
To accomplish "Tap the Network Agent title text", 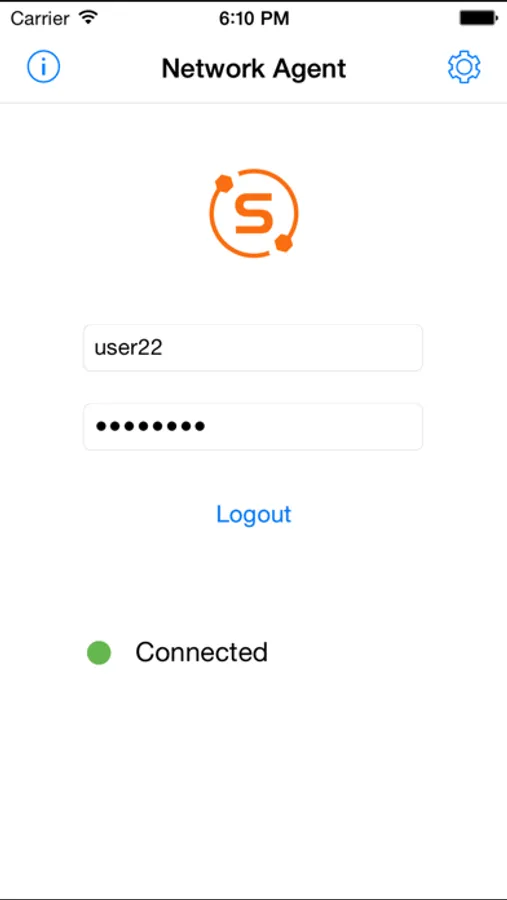I will [254, 68].
